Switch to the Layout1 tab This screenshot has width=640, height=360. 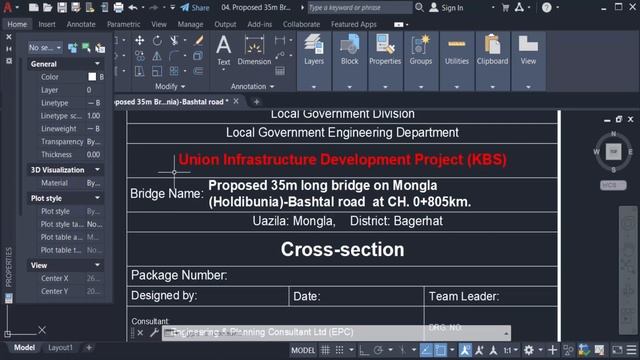(60, 348)
